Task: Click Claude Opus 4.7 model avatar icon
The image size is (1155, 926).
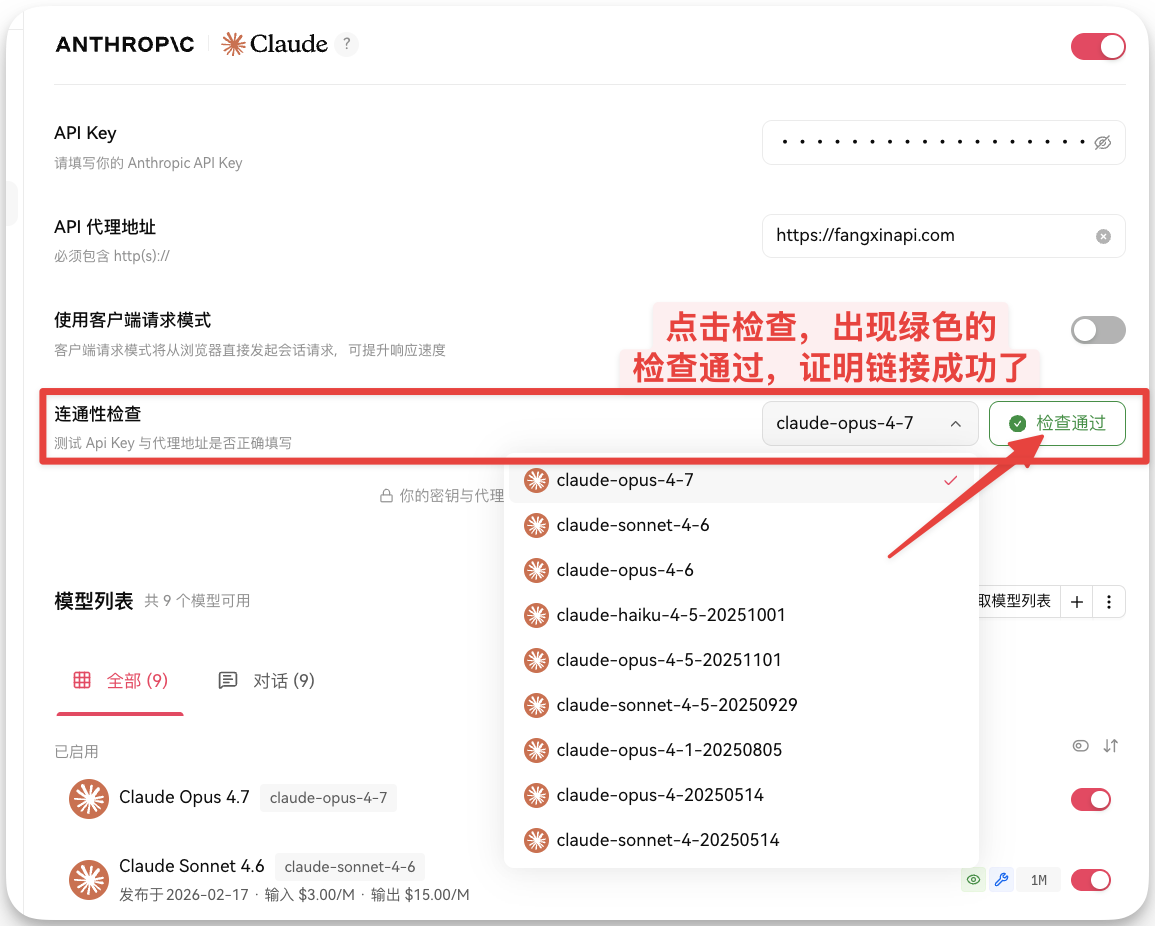Action: pyautogui.click(x=89, y=799)
